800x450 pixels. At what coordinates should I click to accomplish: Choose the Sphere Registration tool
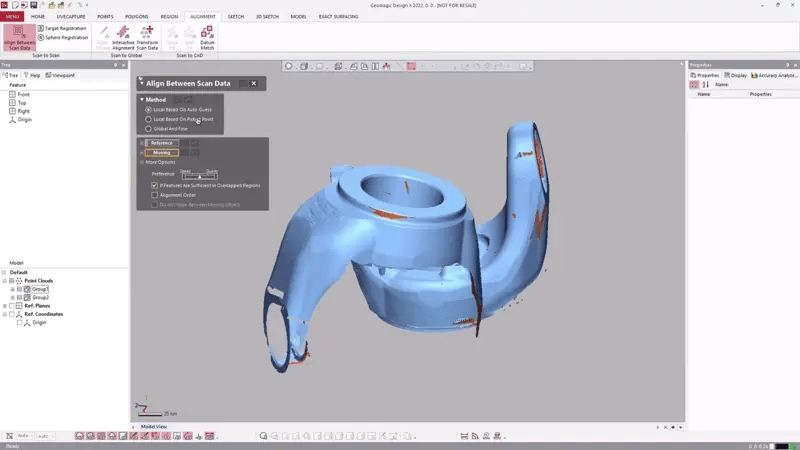41,37
